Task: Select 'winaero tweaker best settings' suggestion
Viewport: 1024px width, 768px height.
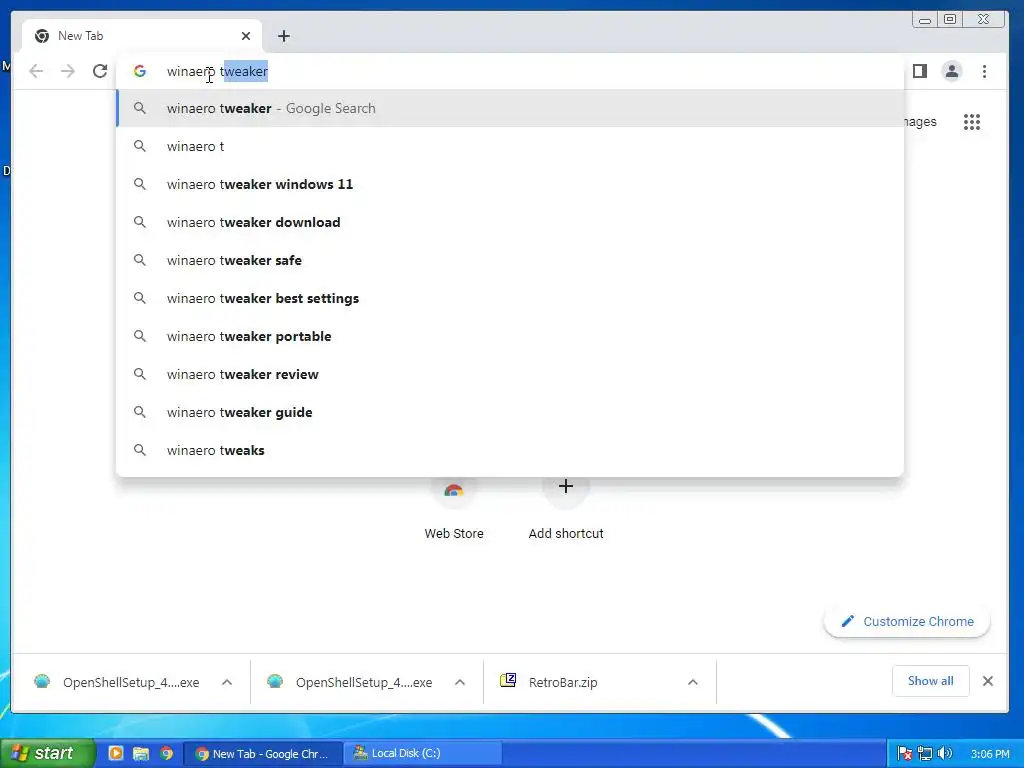Action: 510,298
